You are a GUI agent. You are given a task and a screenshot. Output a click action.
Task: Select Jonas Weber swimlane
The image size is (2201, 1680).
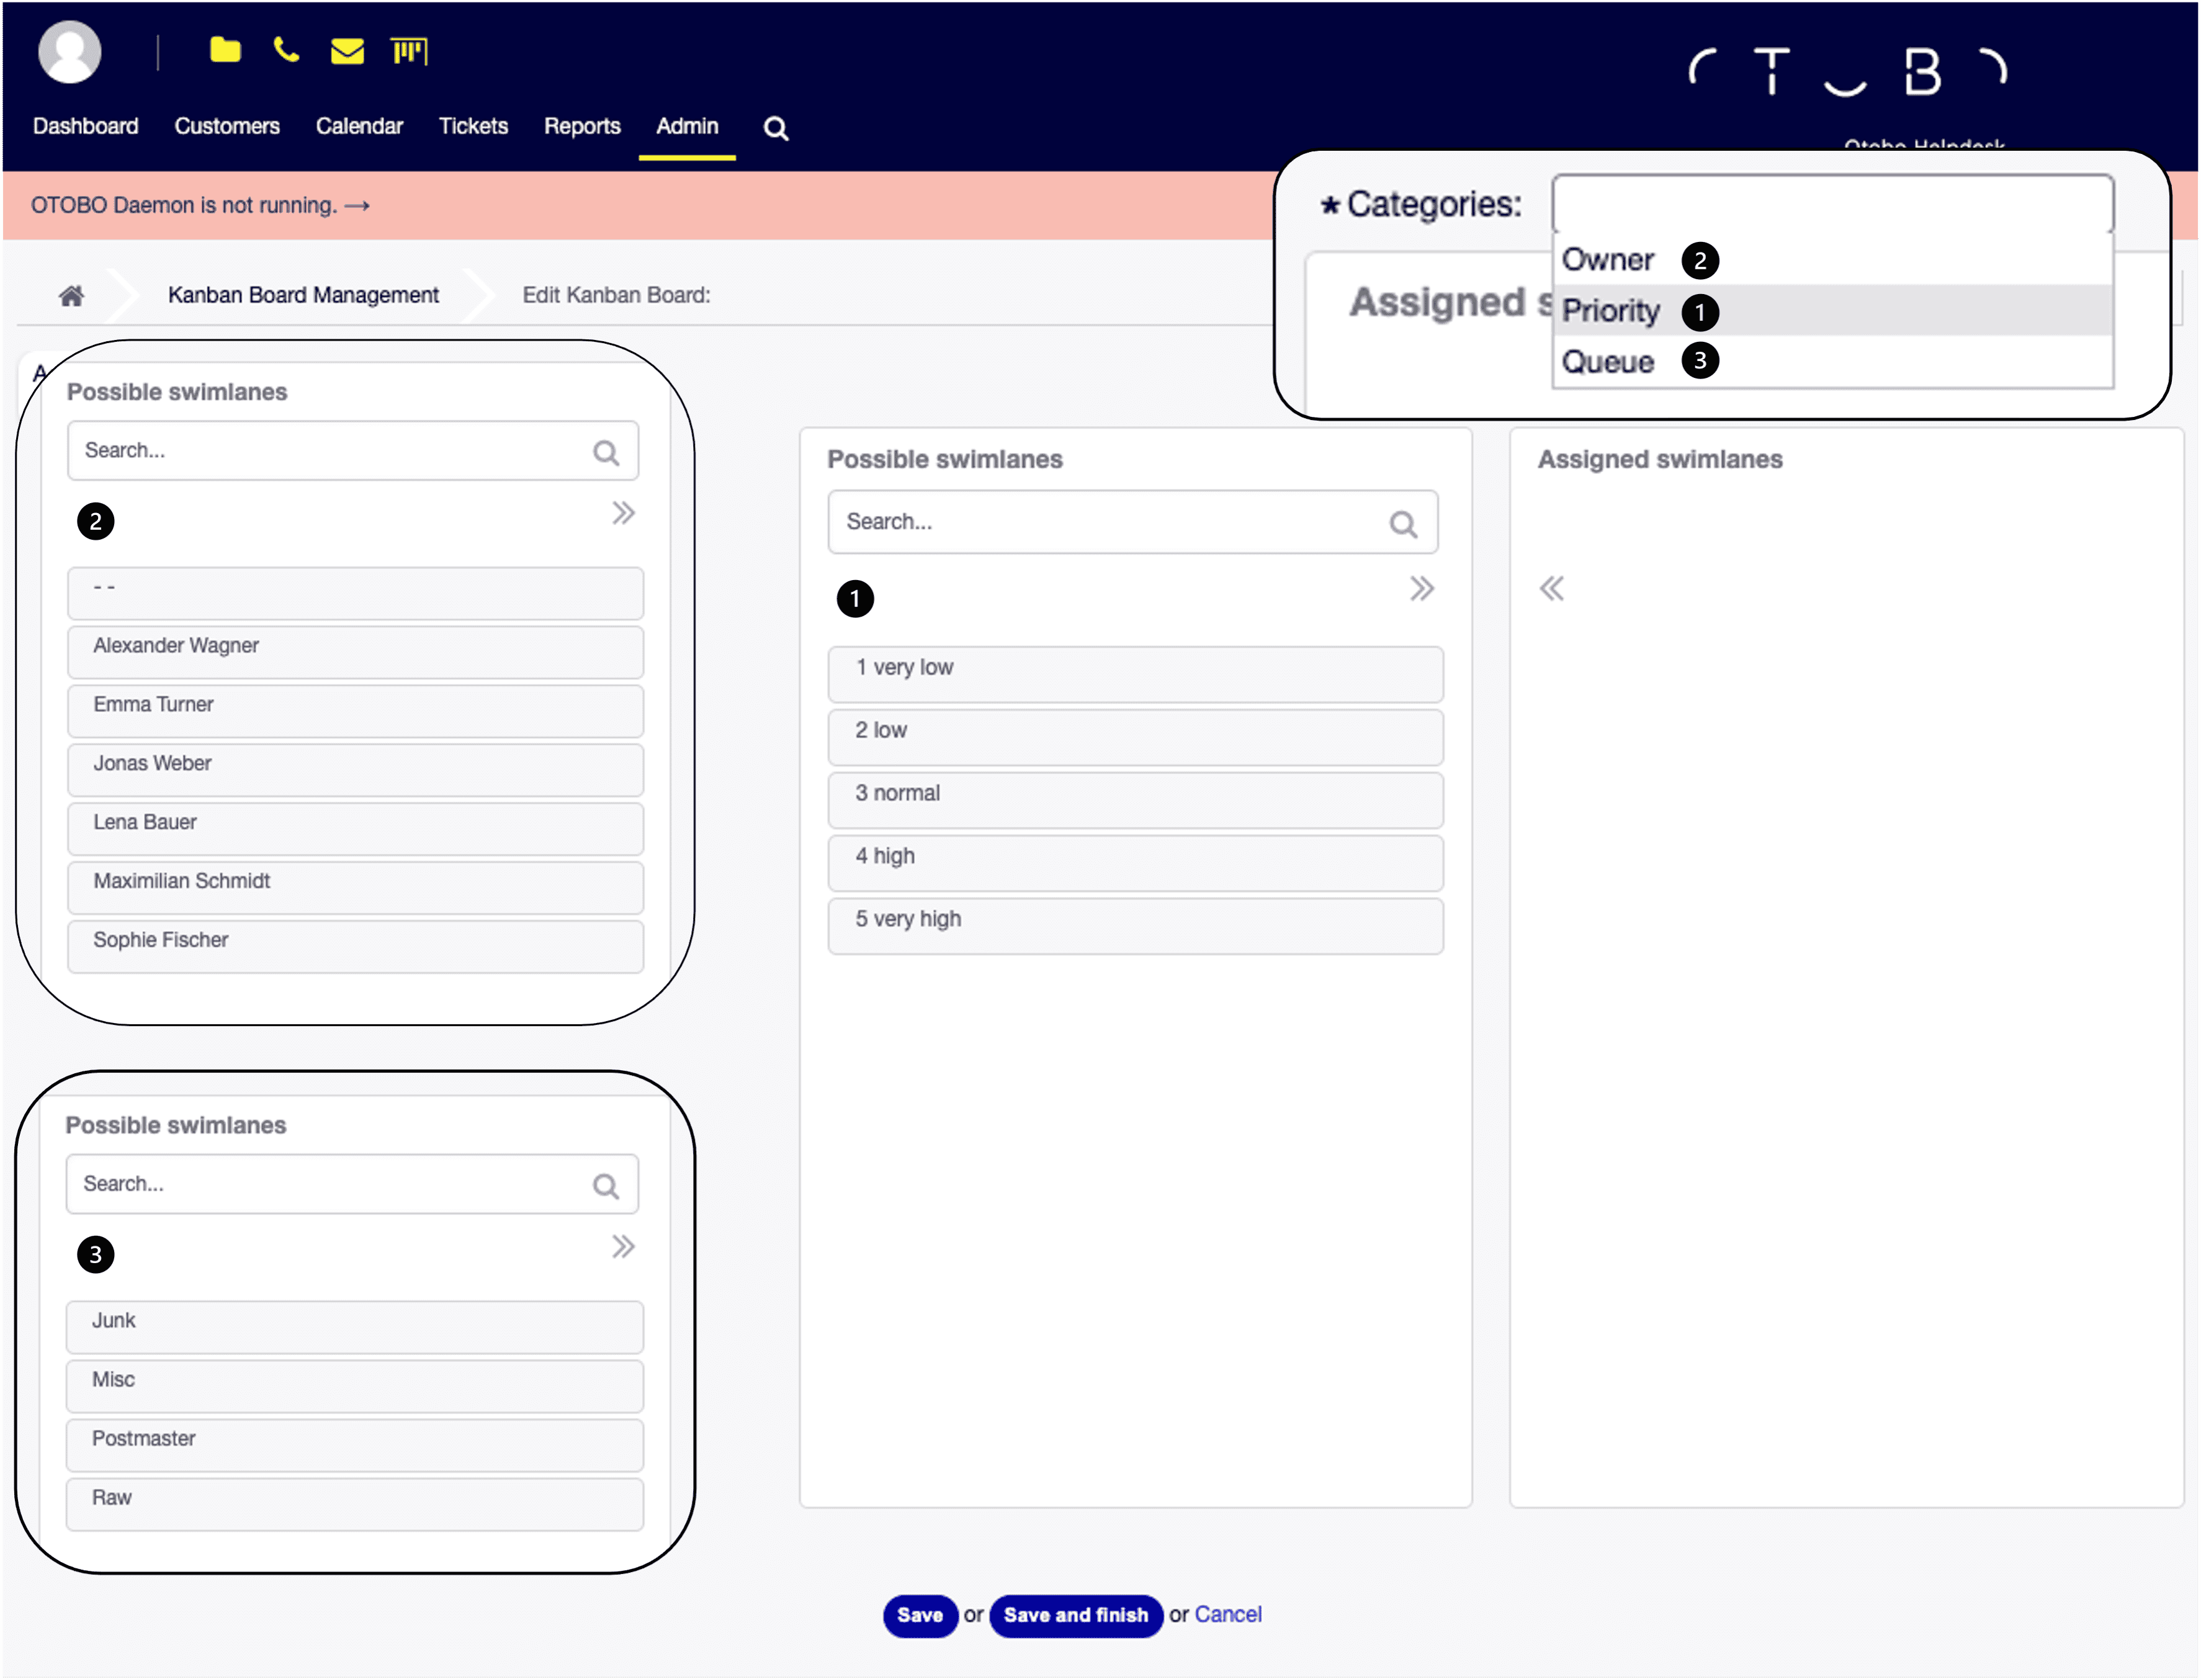pyautogui.click(x=355, y=770)
